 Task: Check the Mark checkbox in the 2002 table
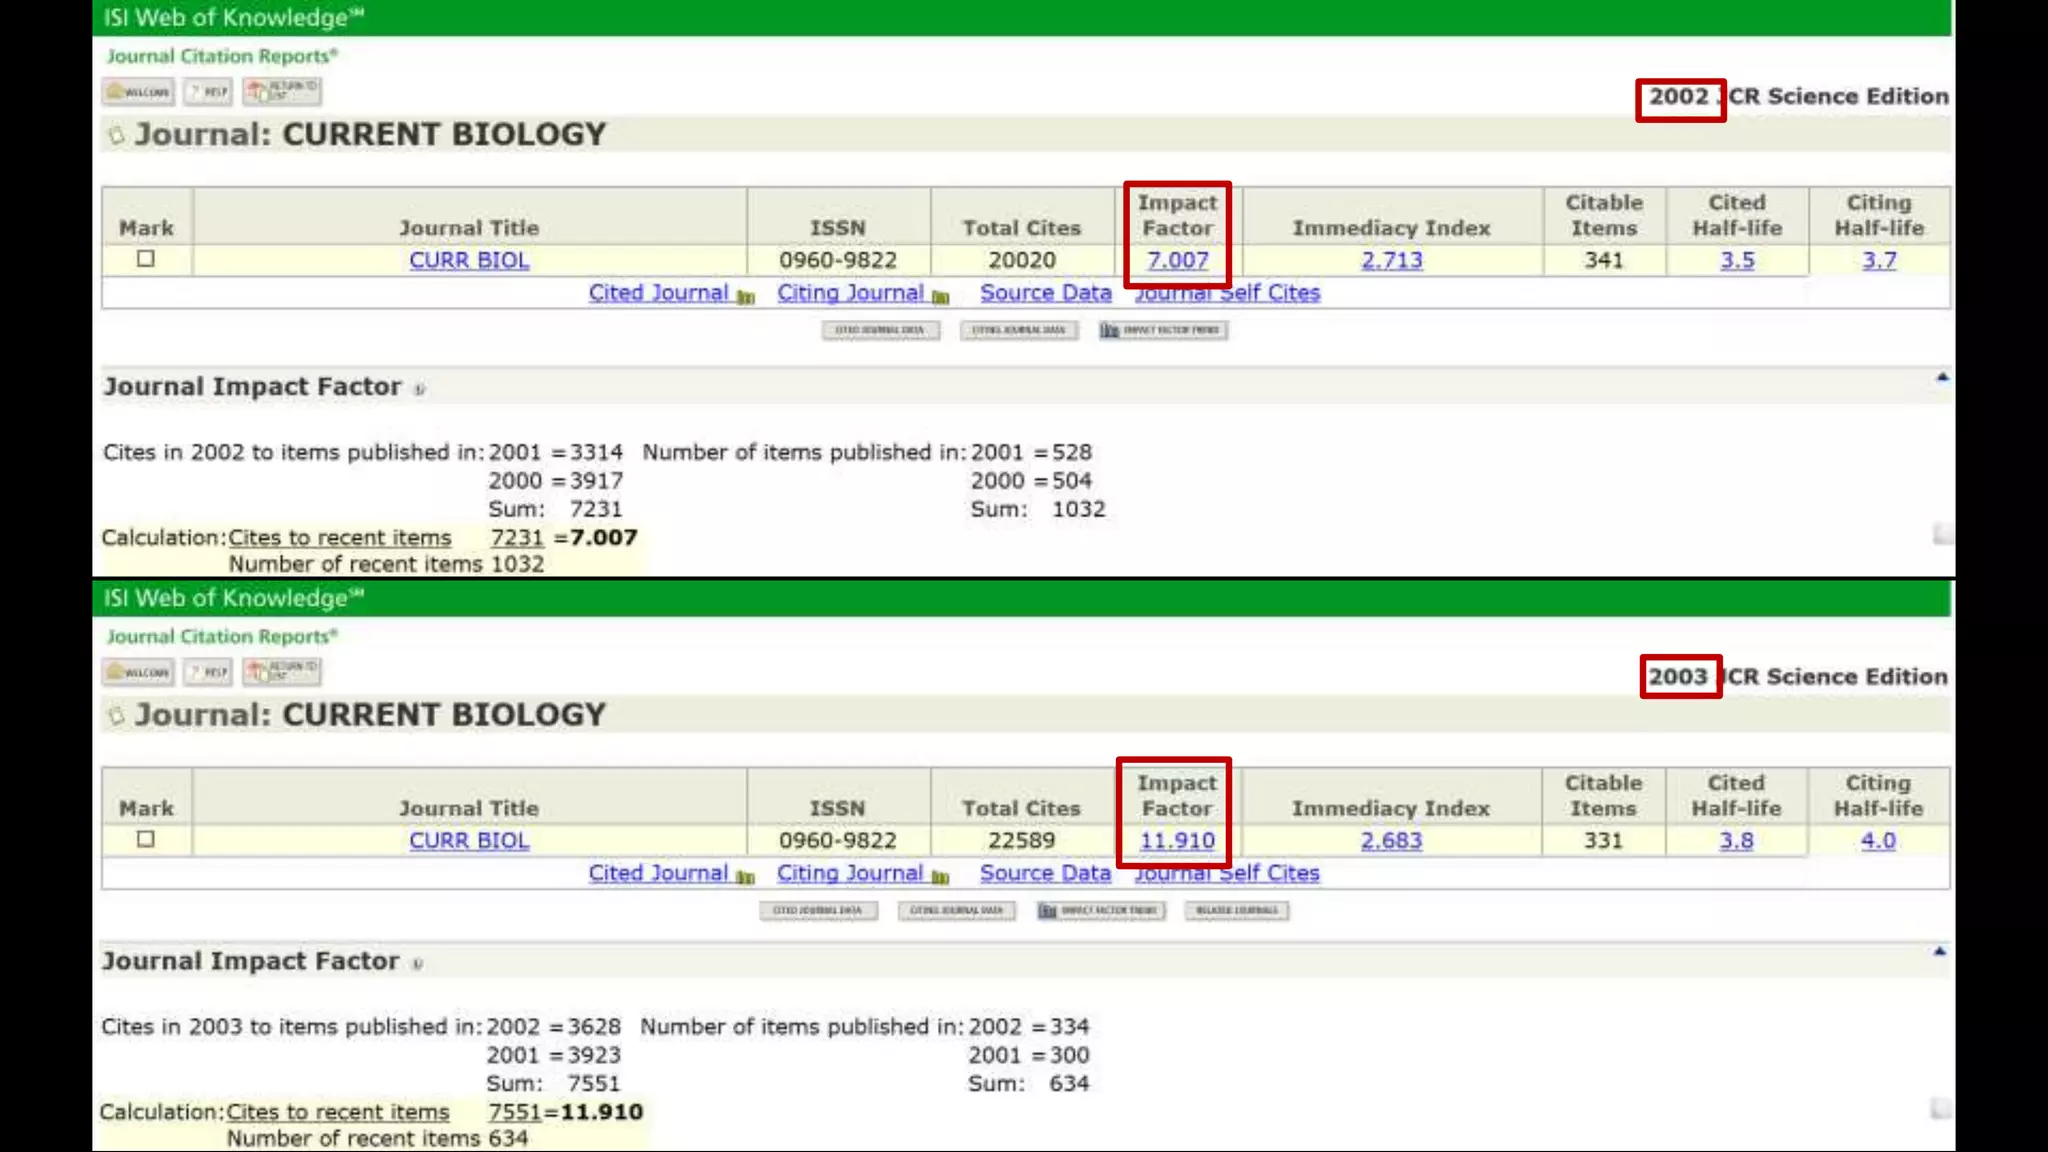click(146, 259)
